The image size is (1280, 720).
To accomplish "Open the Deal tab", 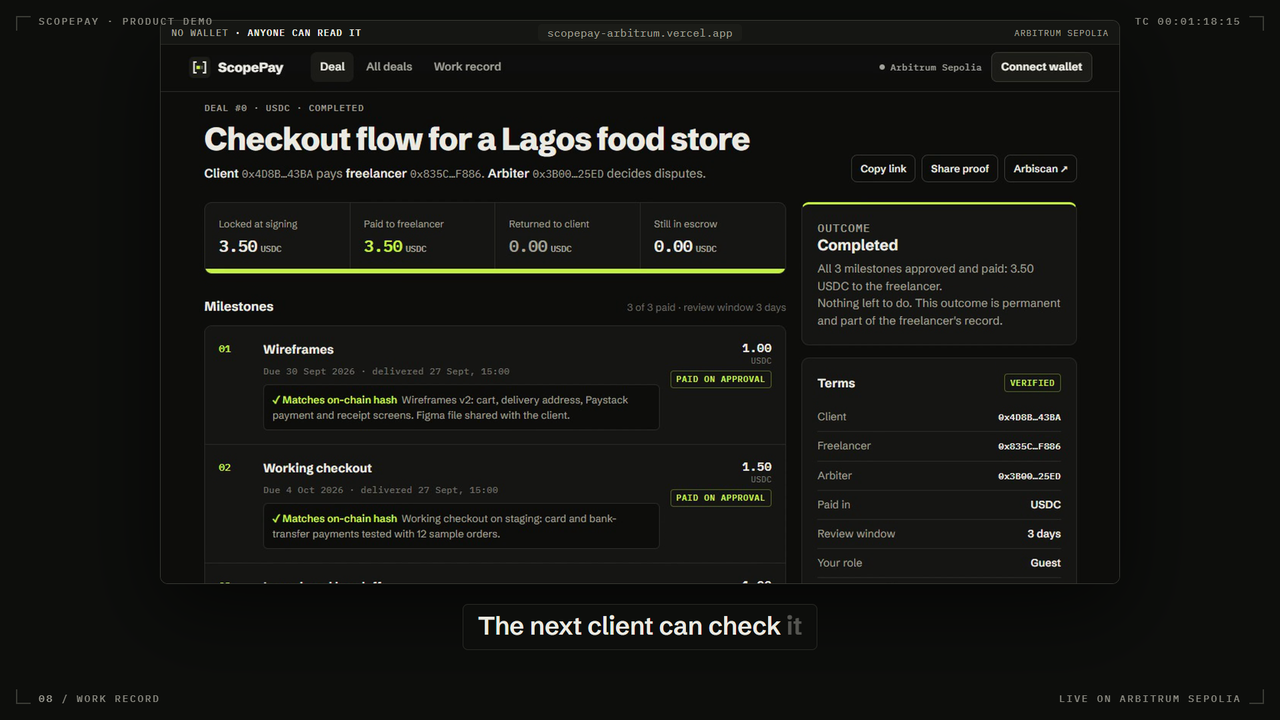I will coord(332,67).
